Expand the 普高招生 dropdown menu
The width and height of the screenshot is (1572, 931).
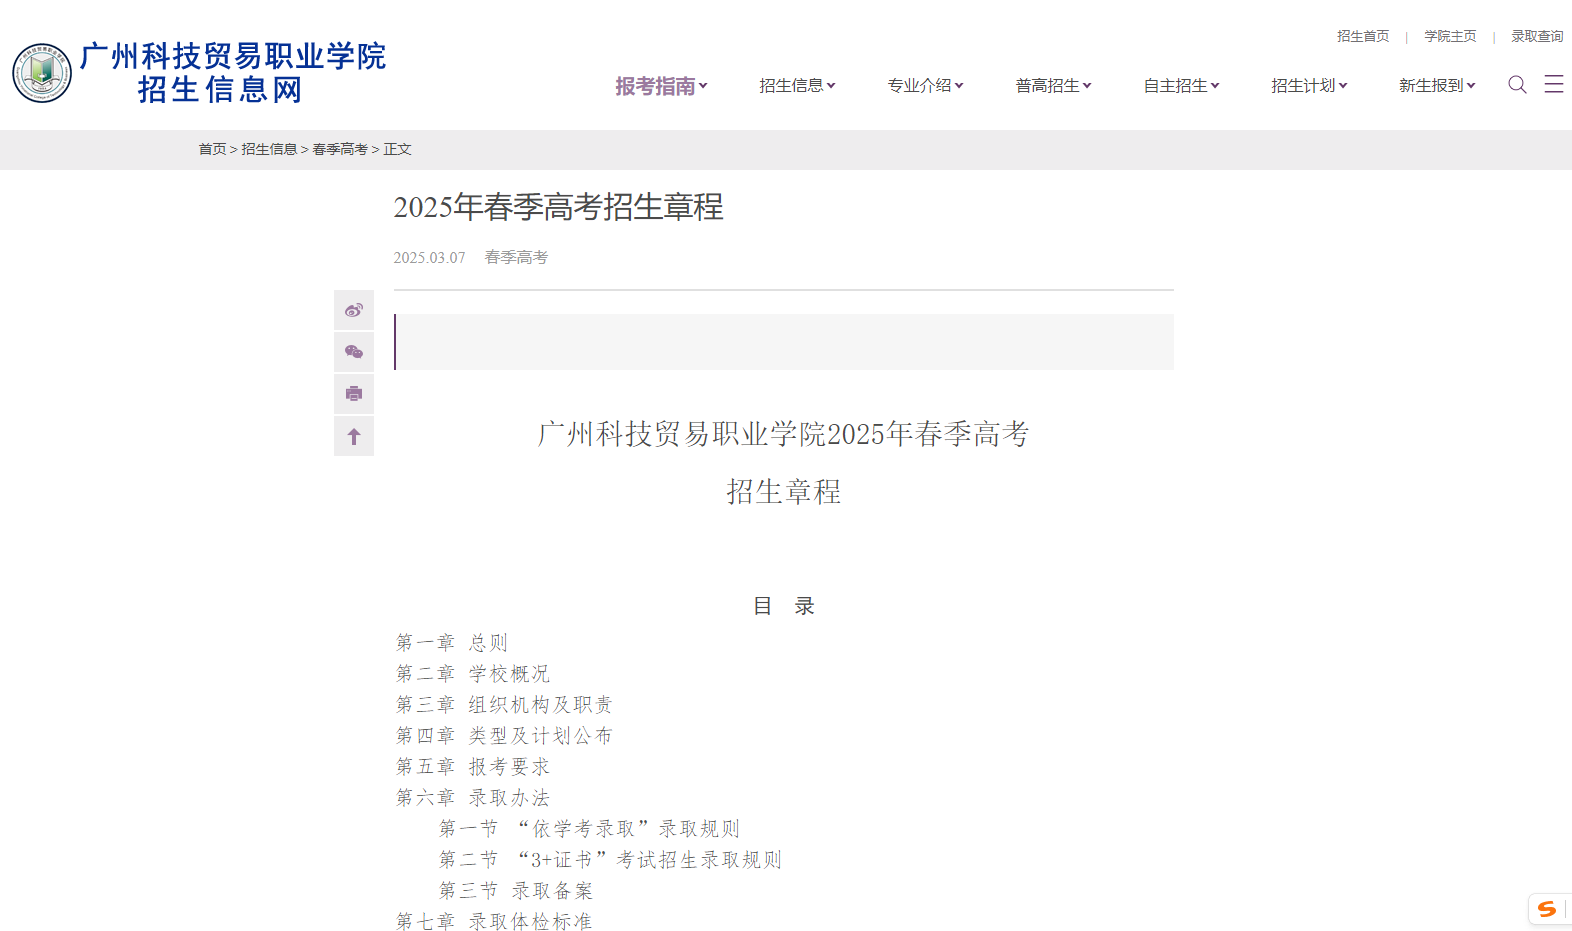1053,86
